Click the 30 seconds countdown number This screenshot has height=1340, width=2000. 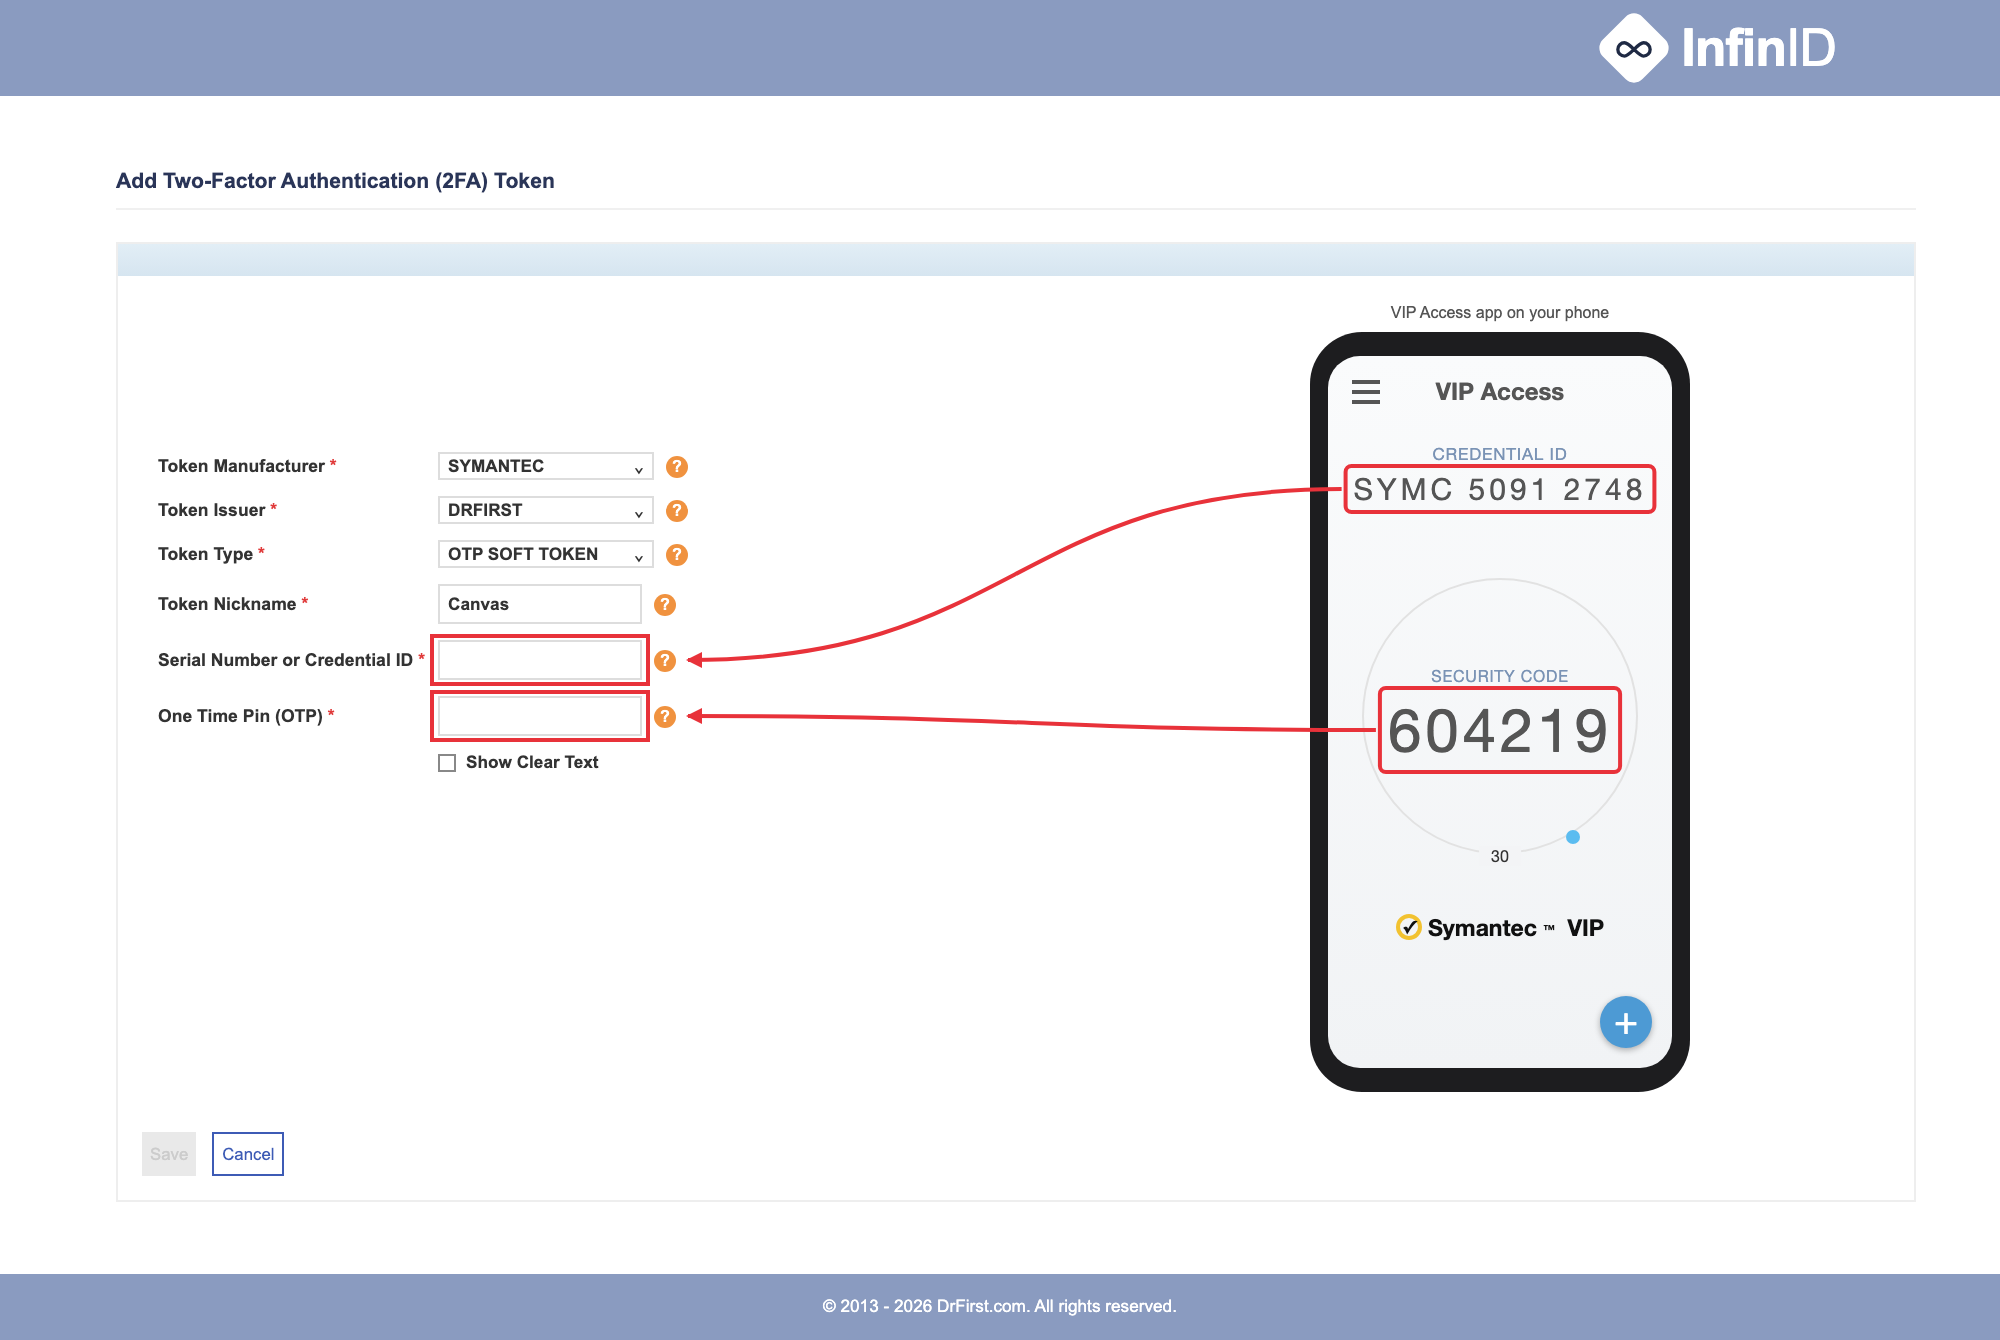pyautogui.click(x=1499, y=856)
